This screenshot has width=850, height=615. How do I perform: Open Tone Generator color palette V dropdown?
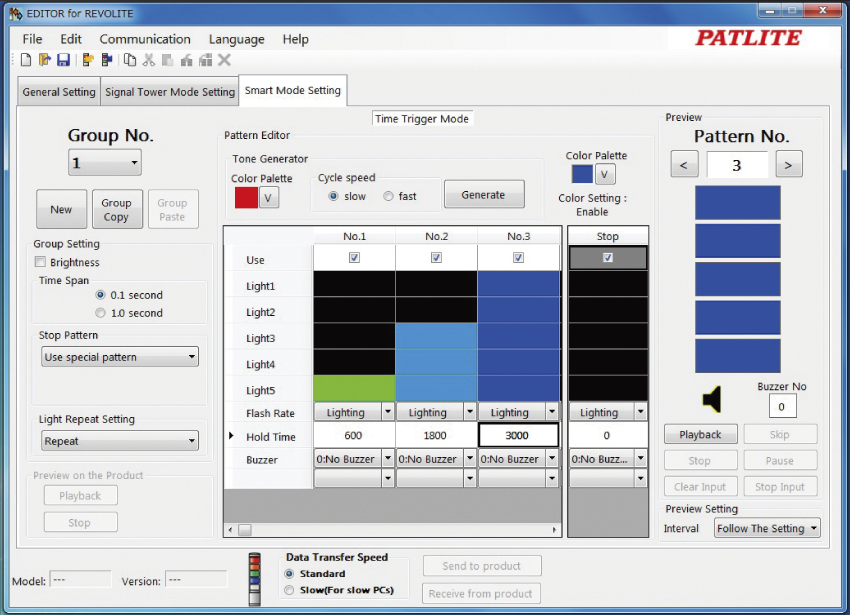click(268, 198)
